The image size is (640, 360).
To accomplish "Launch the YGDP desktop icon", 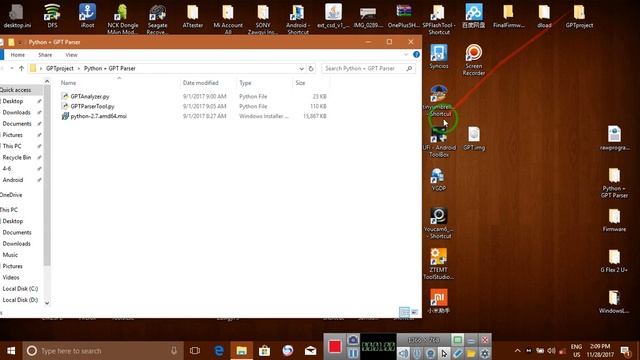I will 438,180.
